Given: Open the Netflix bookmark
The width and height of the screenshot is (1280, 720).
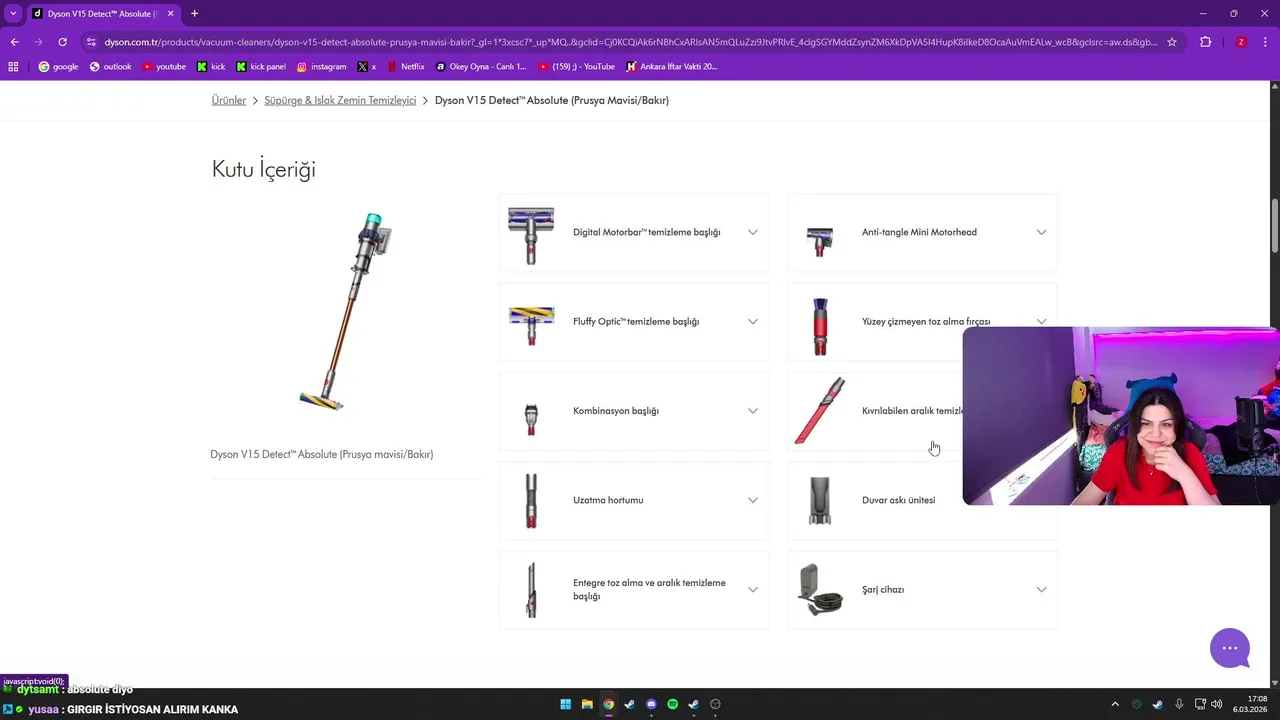Looking at the screenshot, I should pyautogui.click(x=405, y=67).
